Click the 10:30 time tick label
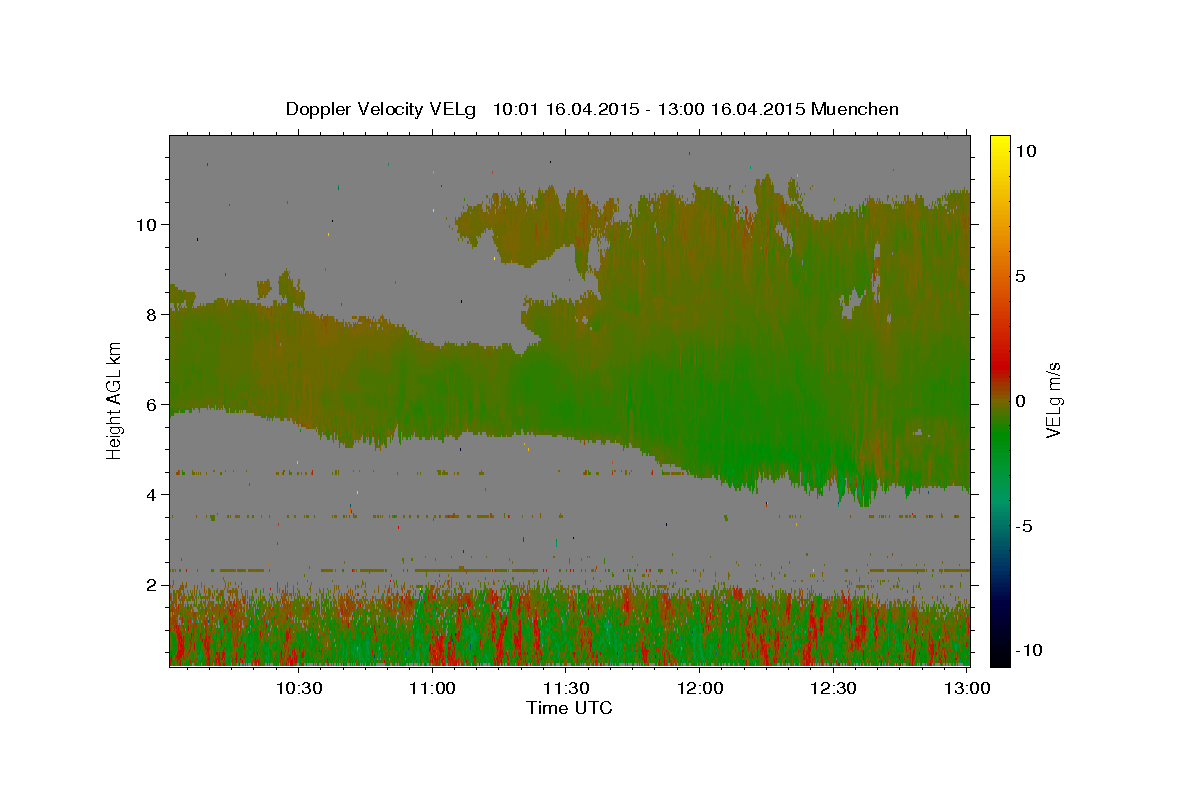 pyautogui.click(x=299, y=688)
